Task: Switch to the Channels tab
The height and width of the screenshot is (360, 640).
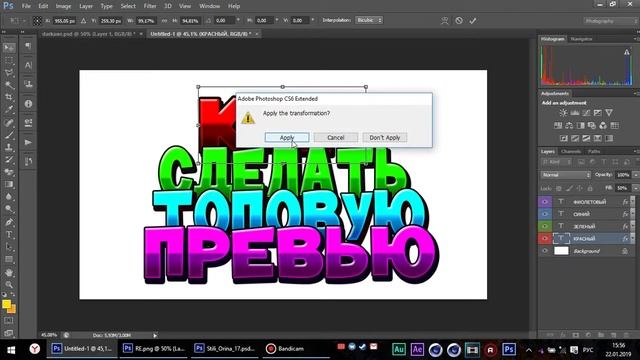Action: click(571, 151)
